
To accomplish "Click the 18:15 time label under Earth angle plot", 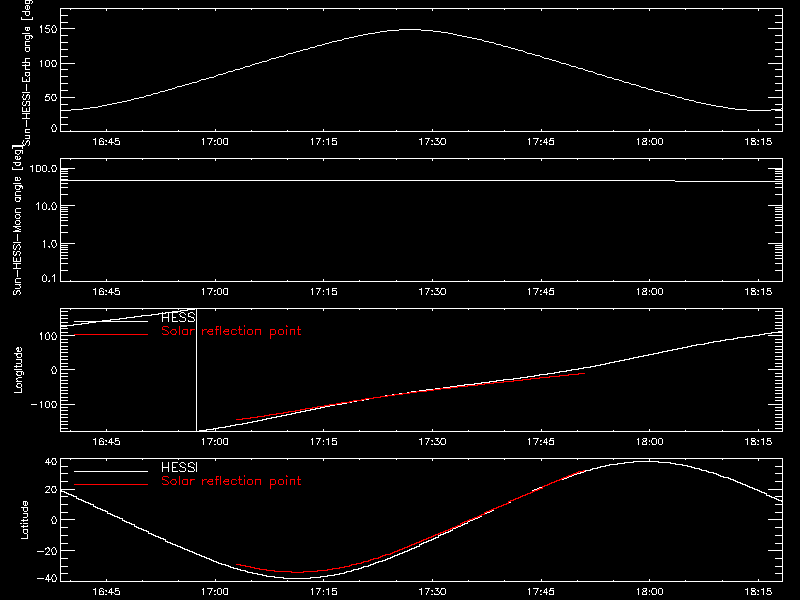I will click(758, 142).
